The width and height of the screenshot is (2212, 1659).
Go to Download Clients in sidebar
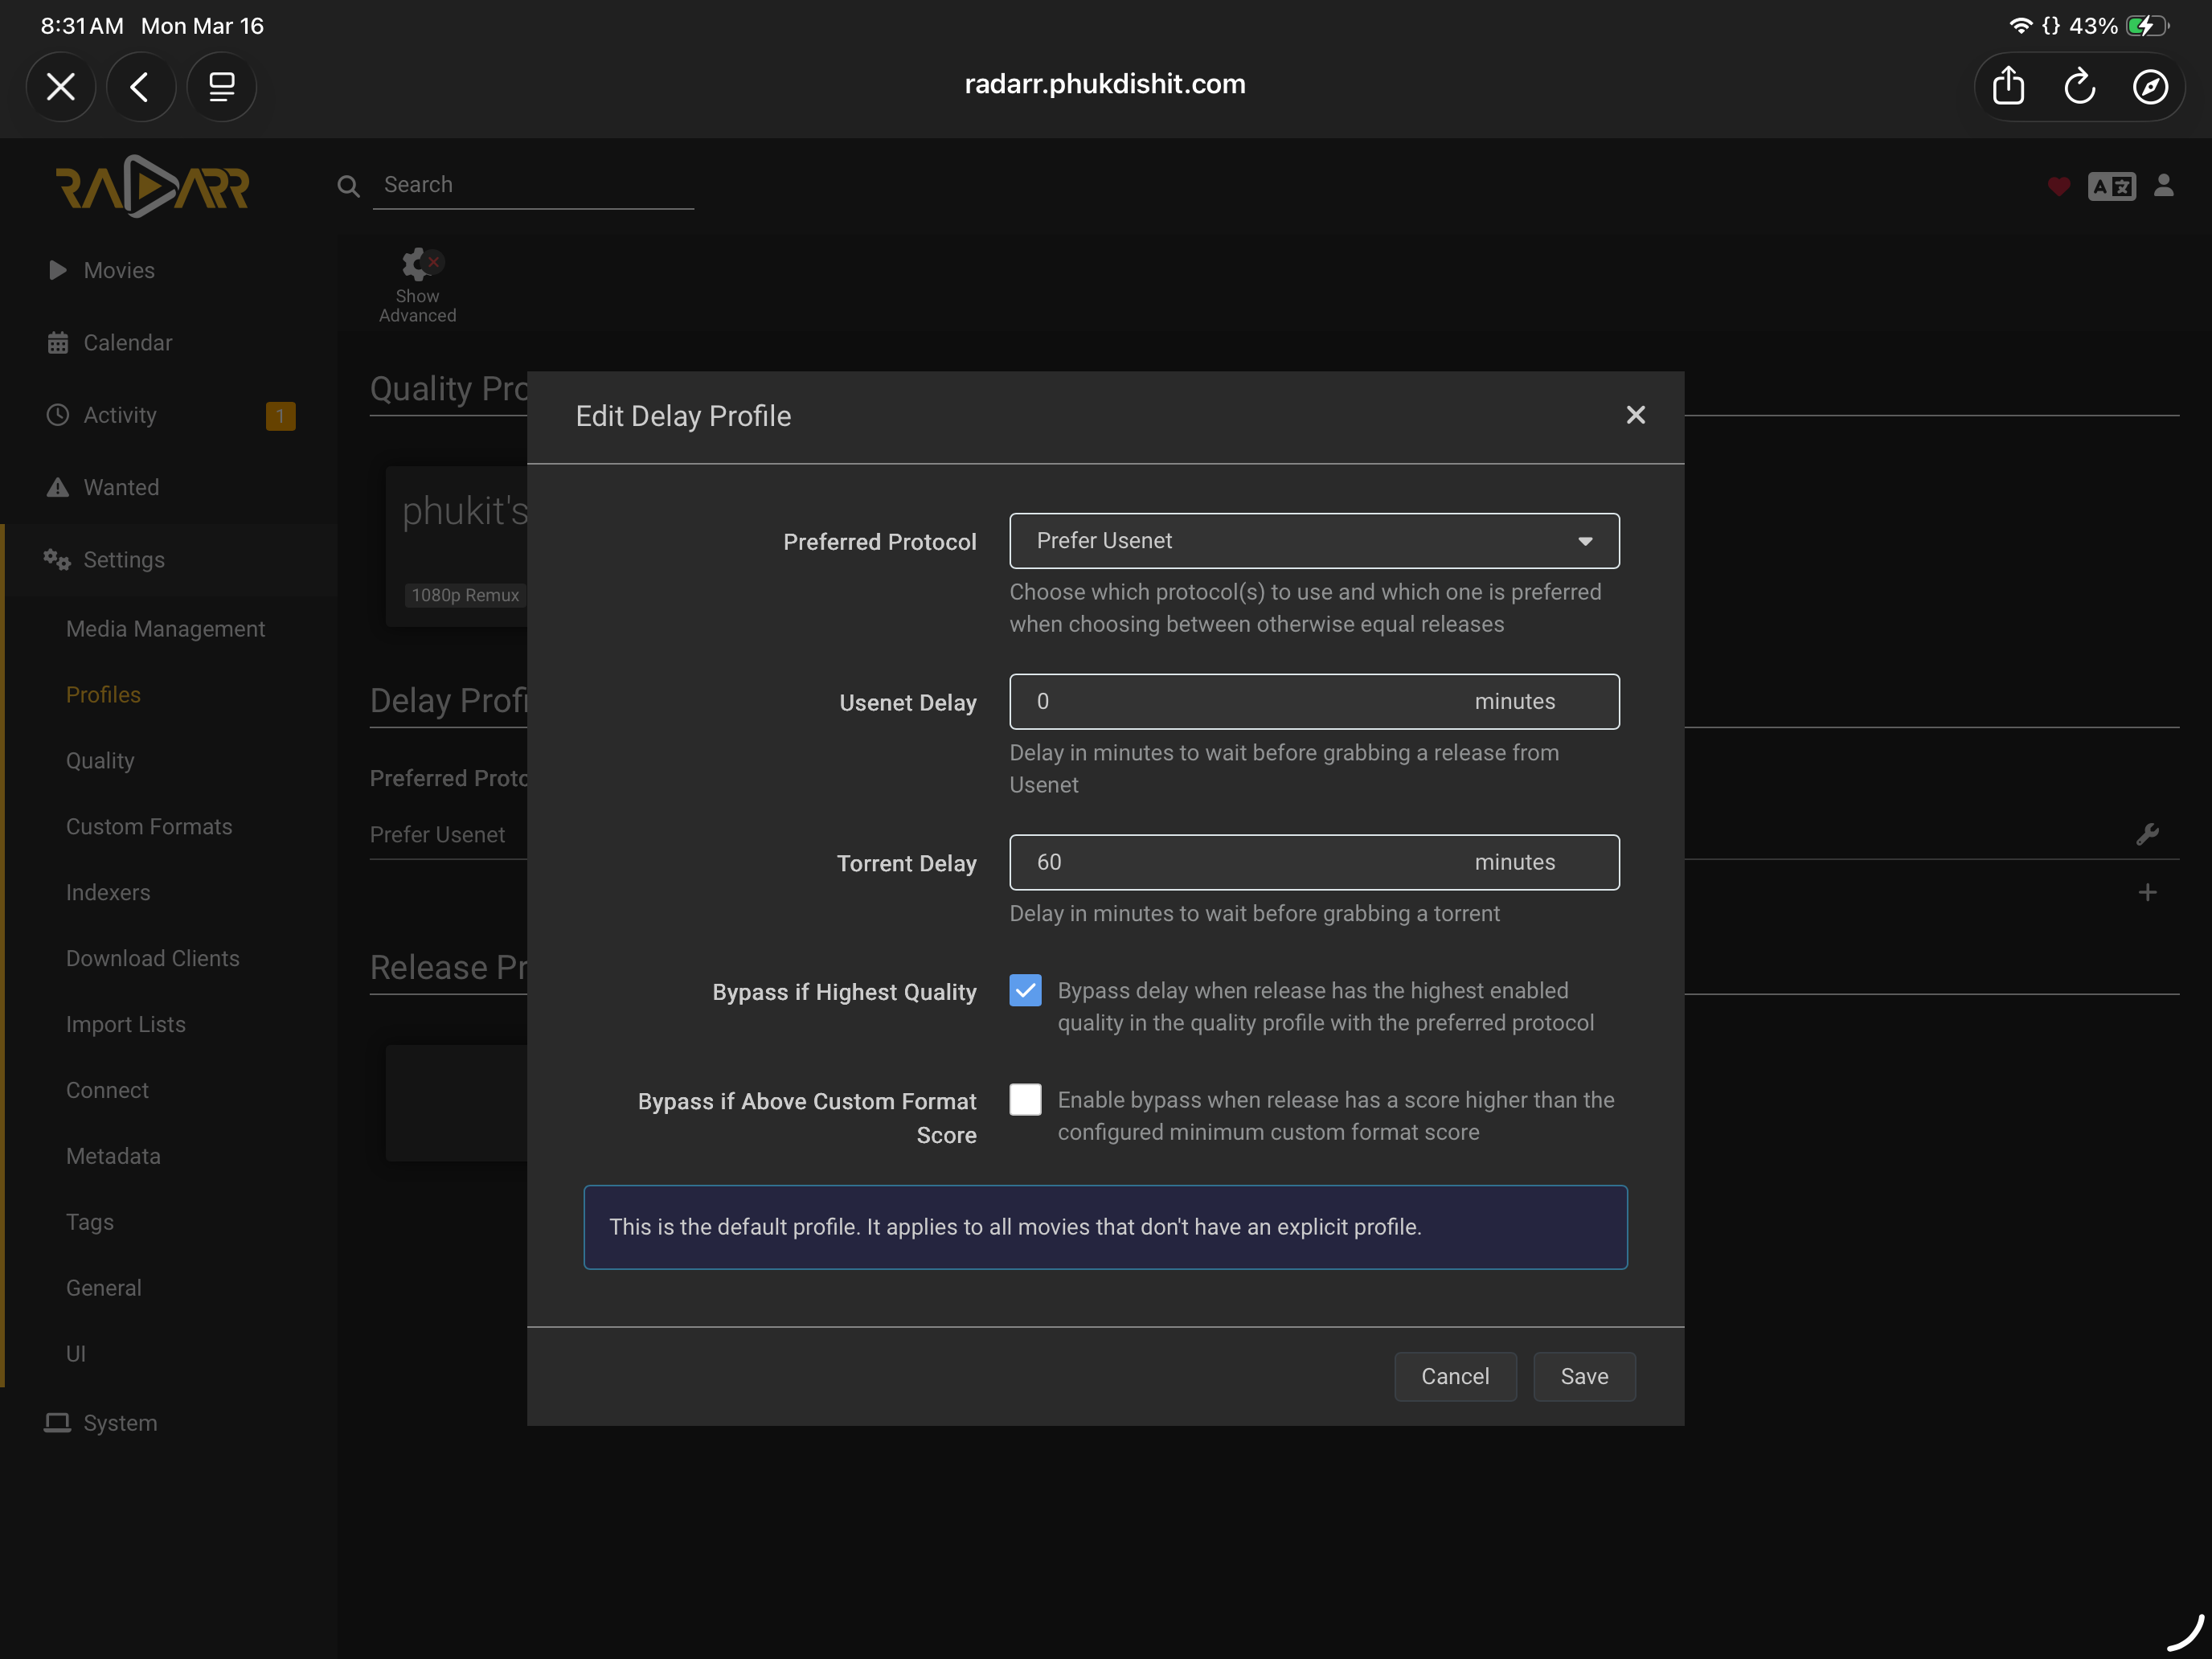coord(153,958)
